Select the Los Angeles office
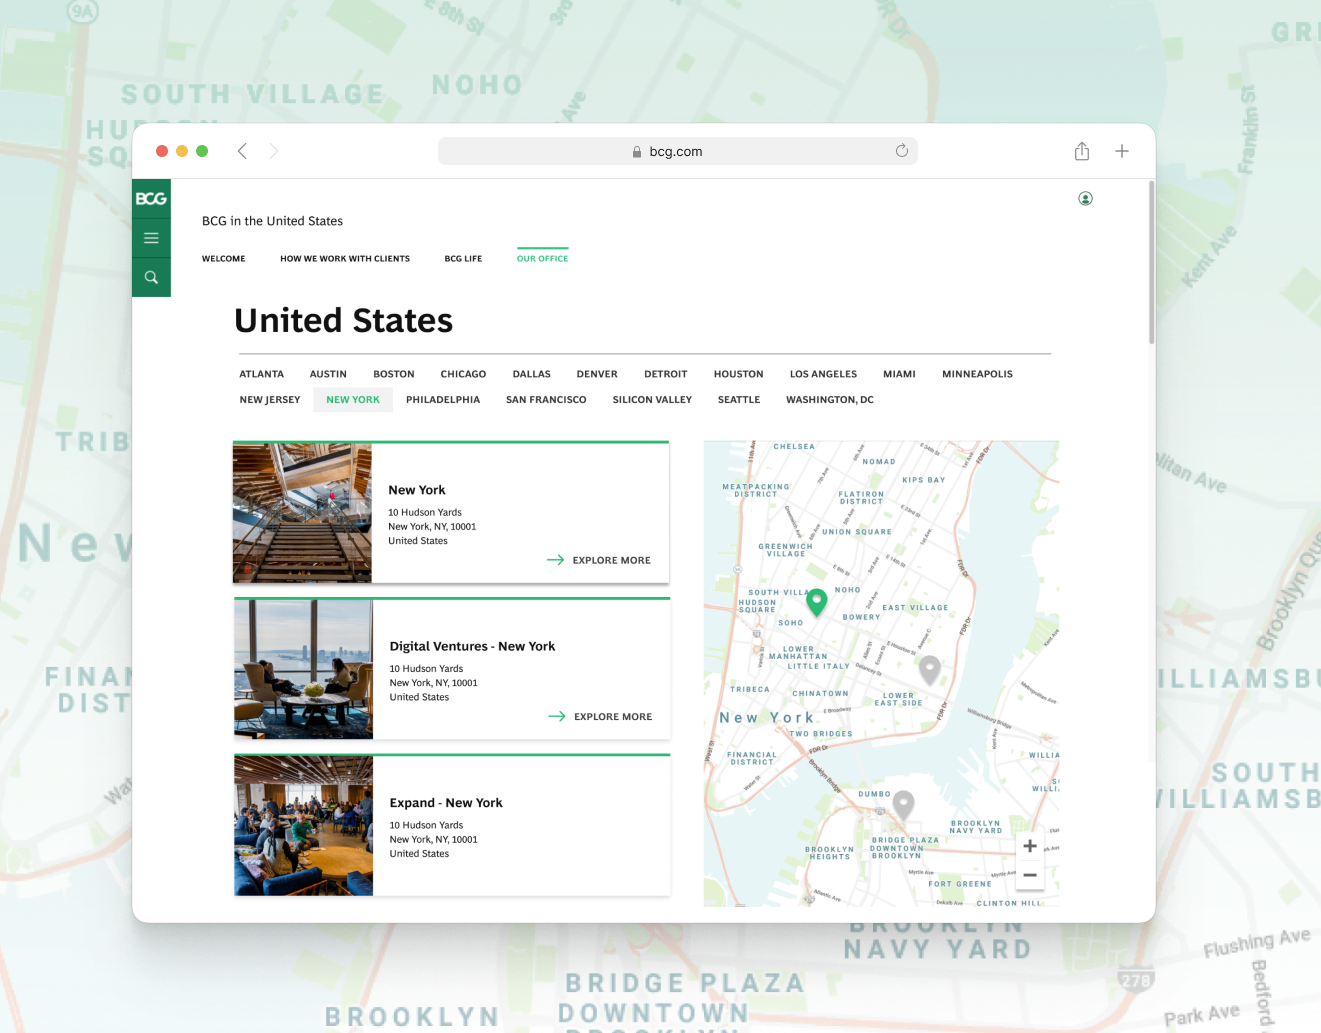1321x1033 pixels. [823, 374]
